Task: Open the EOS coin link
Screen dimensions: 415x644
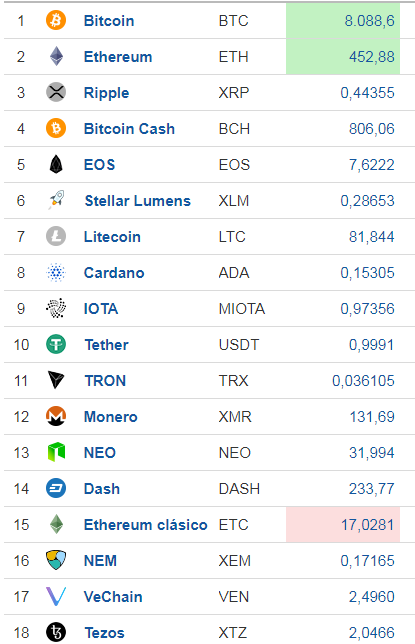Action: click(x=99, y=165)
